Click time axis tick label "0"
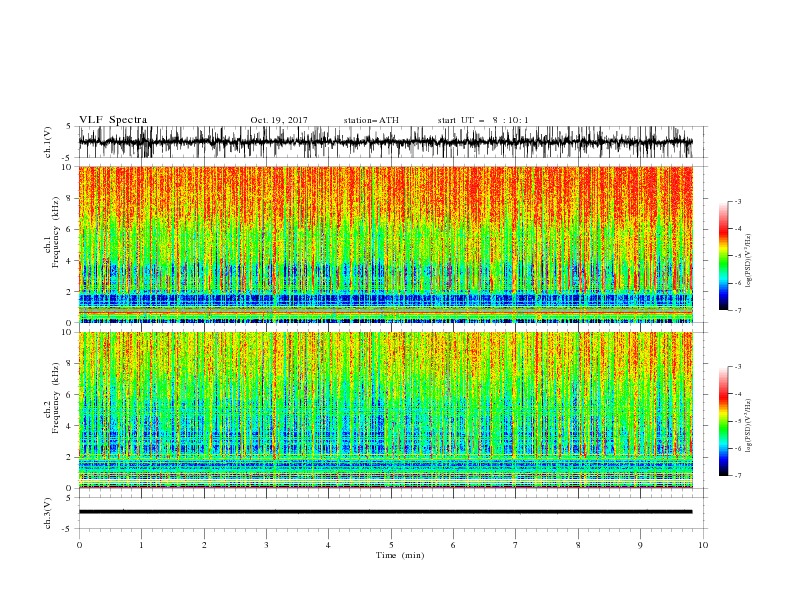 (x=79, y=545)
